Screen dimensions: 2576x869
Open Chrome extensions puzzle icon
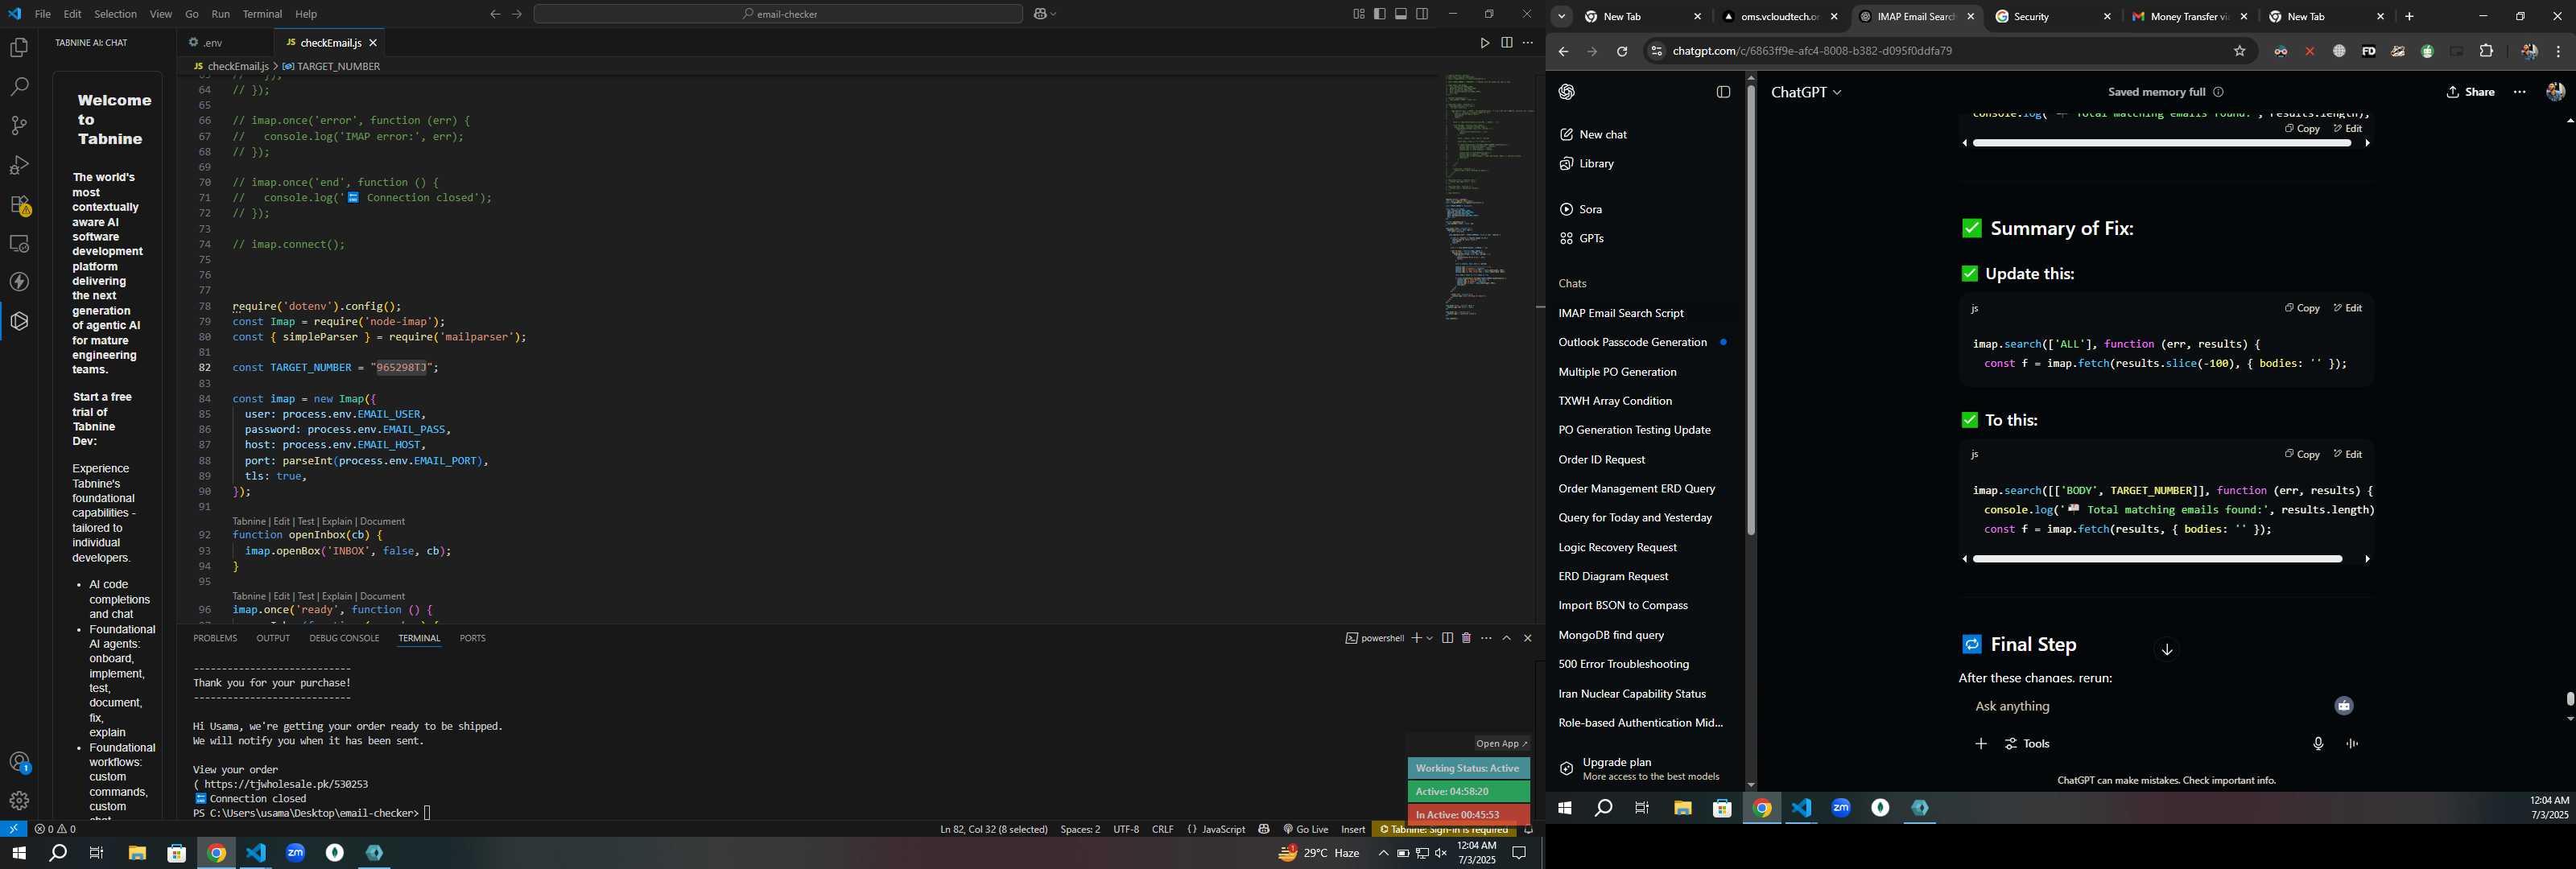click(2486, 52)
